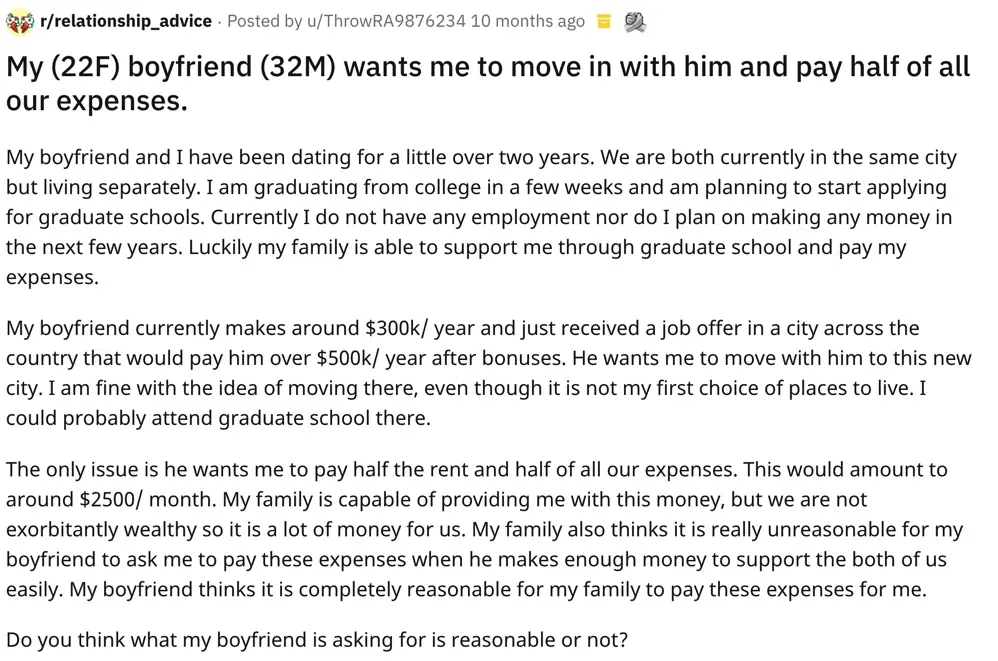Screen dimensions: 998x661
Task: Click the yellow archived post icon
Action: pyautogui.click(x=603, y=21)
